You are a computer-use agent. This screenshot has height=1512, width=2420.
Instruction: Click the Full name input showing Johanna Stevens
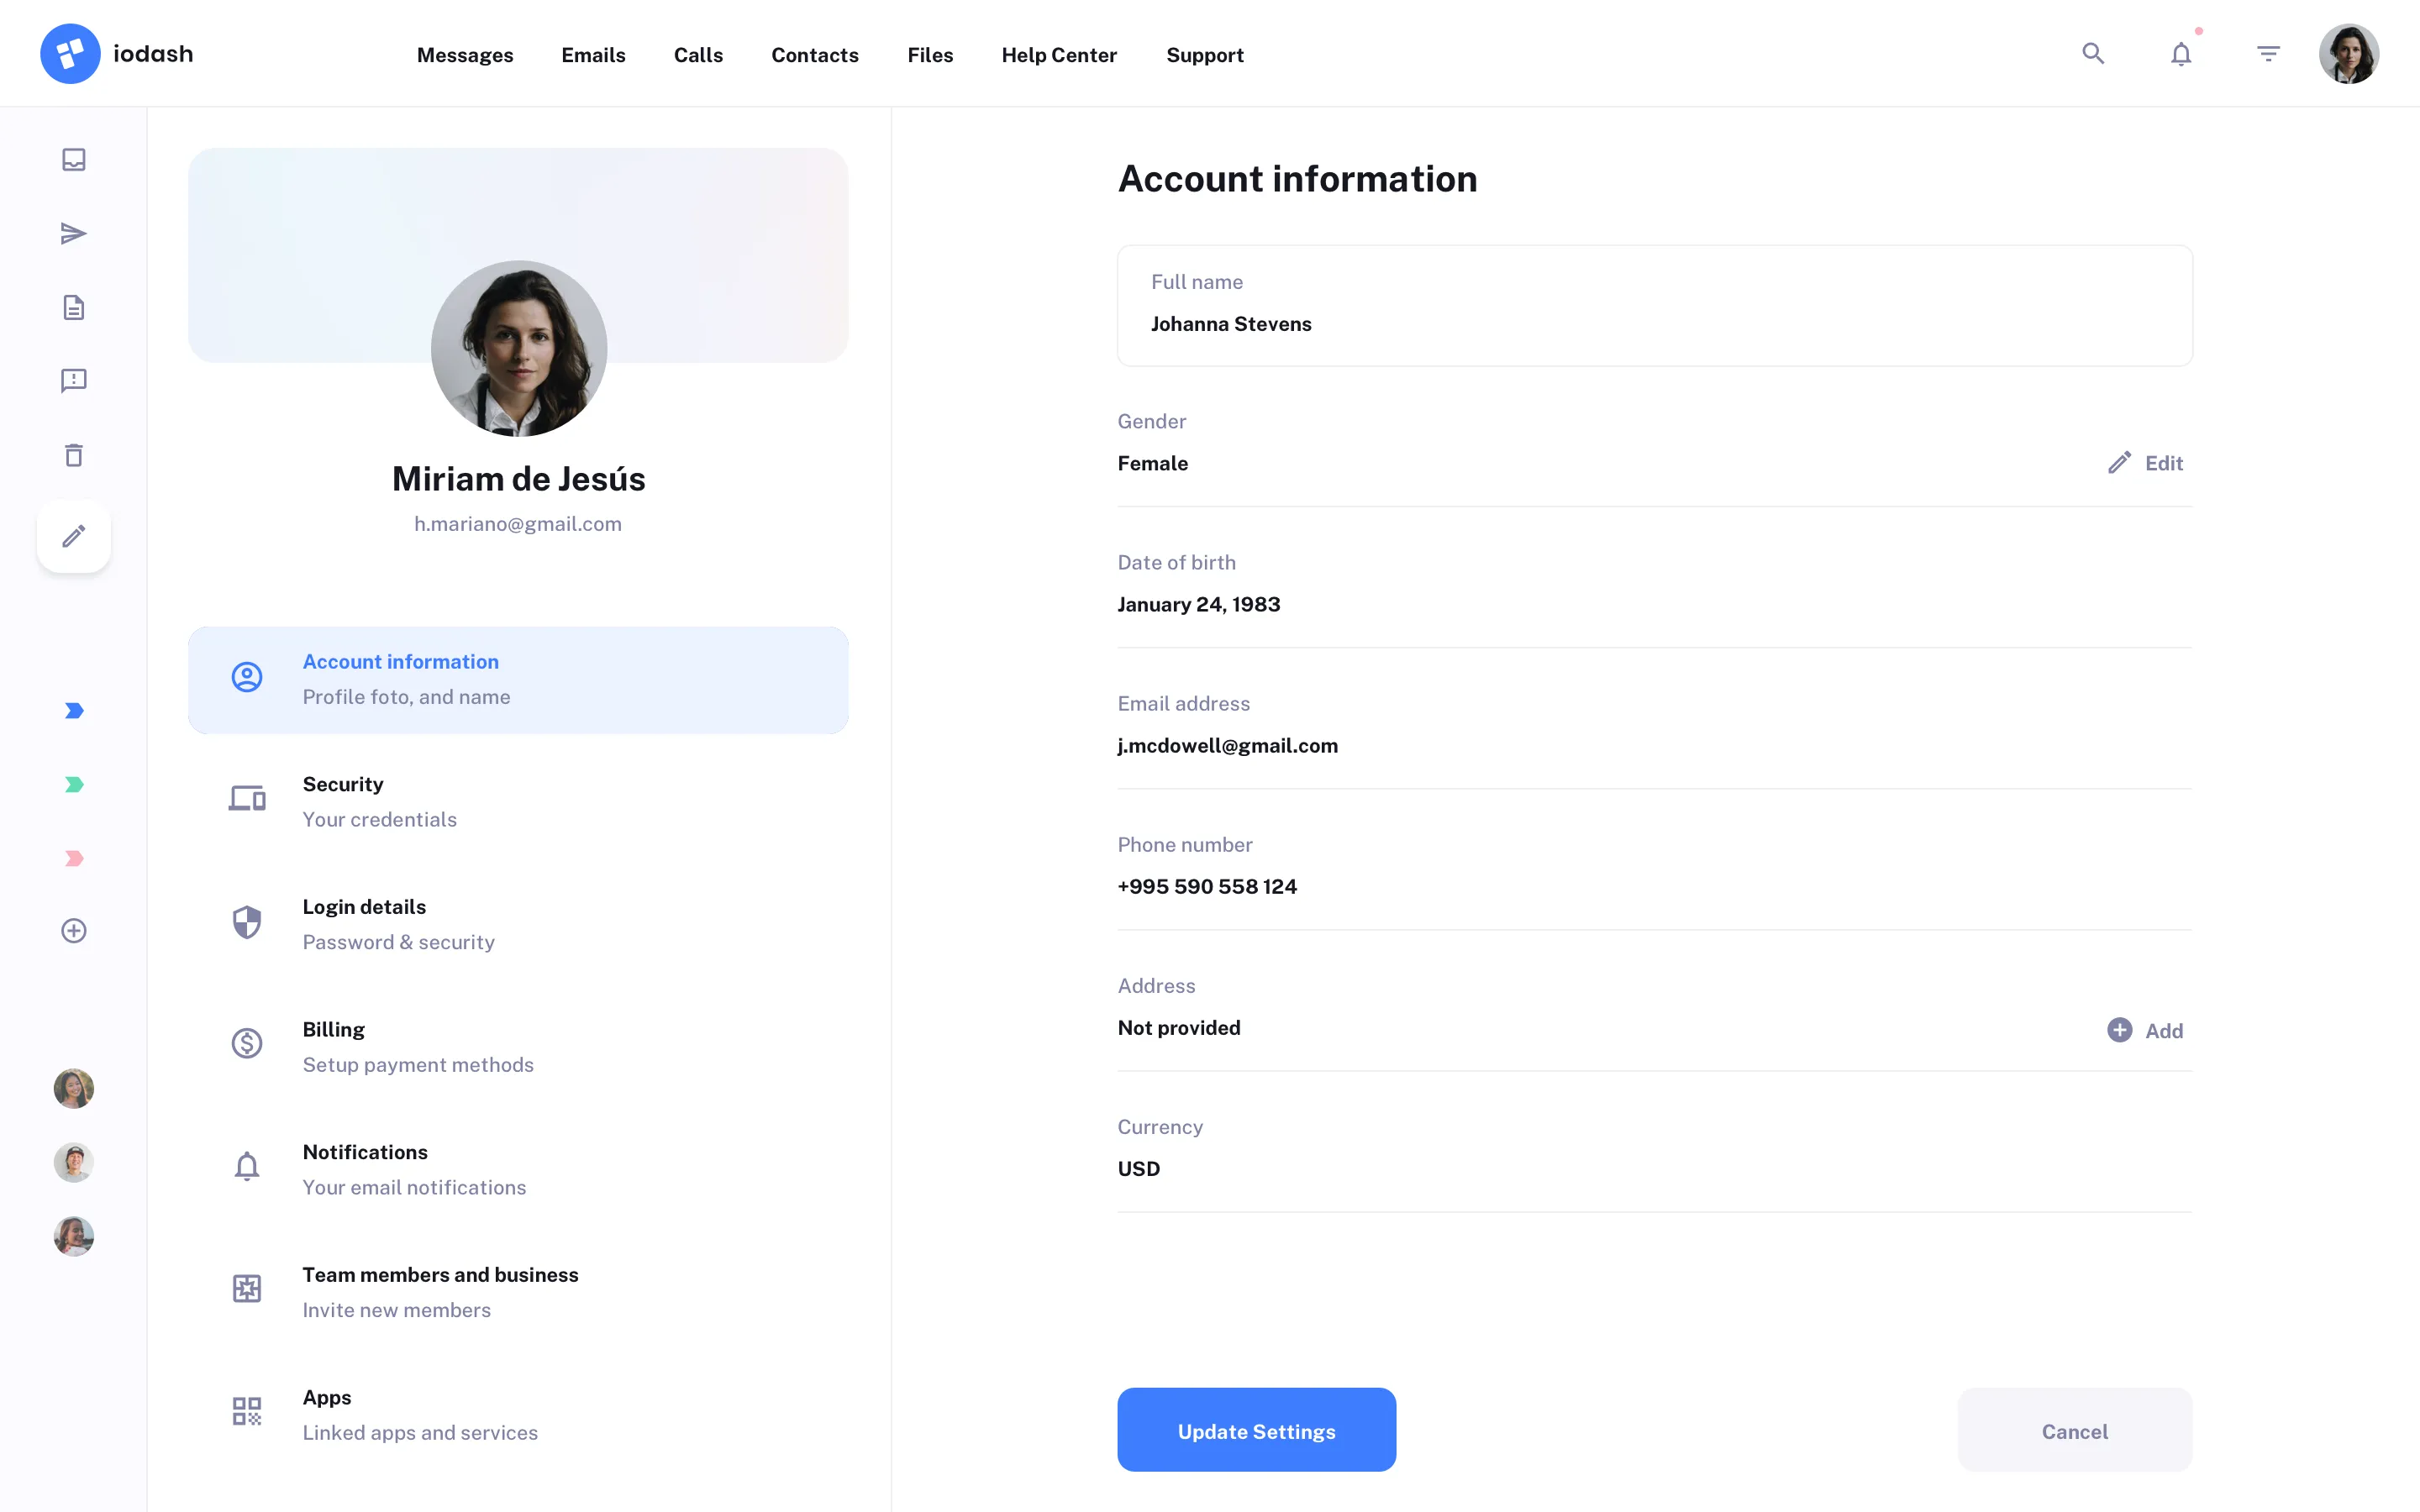[x=1654, y=305]
